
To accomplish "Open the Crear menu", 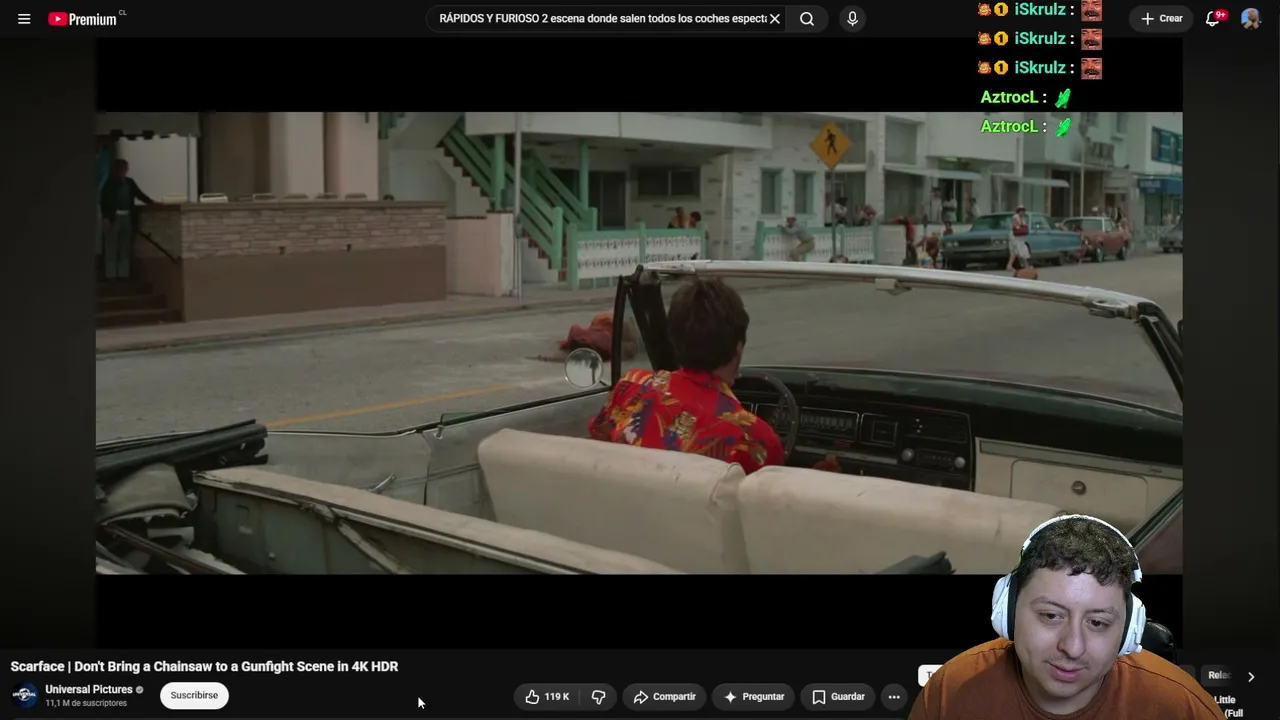I will 1162,19.
